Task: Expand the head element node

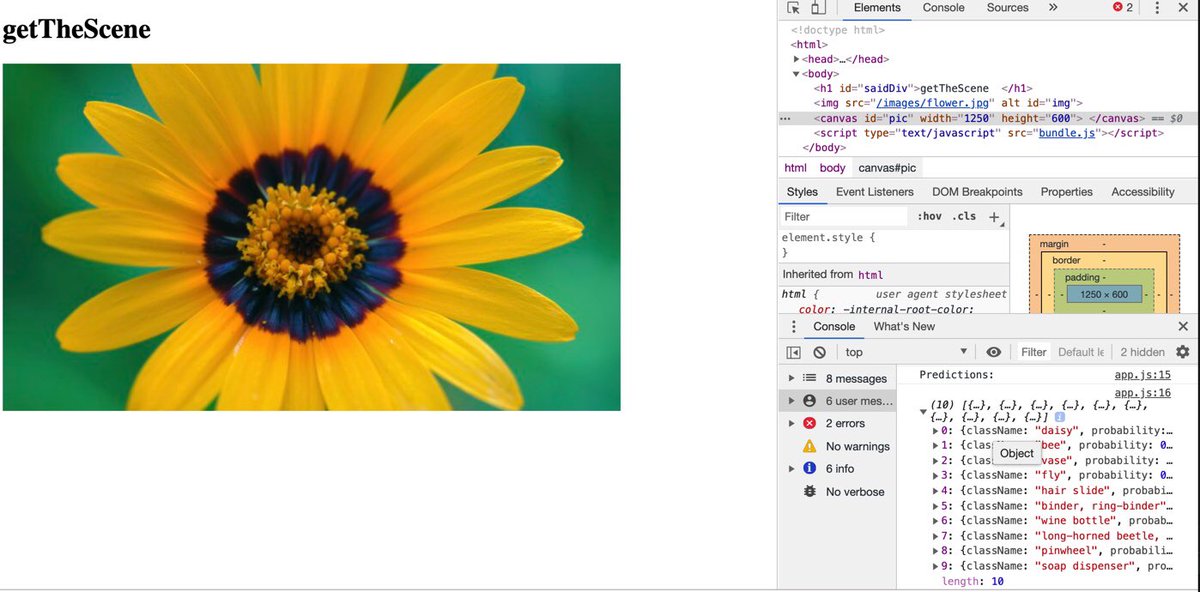Action: (x=796, y=59)
